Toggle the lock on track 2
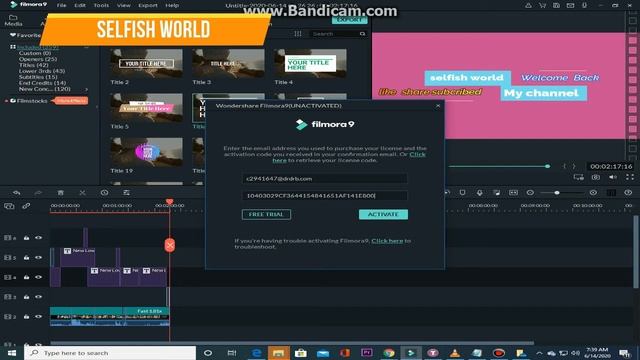The width and height of the screenshot is (640, 360). click(x=26, y=316)
